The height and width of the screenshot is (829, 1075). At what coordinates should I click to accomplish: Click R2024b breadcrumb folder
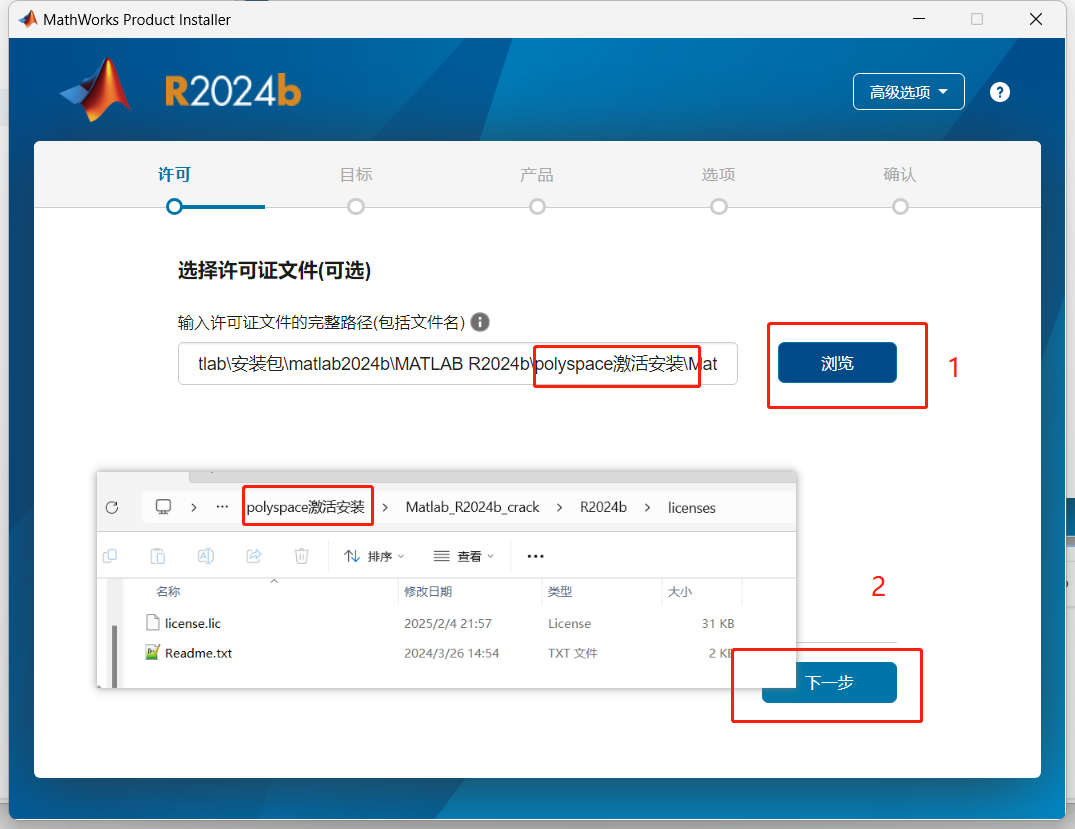pyautogui.click(x=603, y=507)
